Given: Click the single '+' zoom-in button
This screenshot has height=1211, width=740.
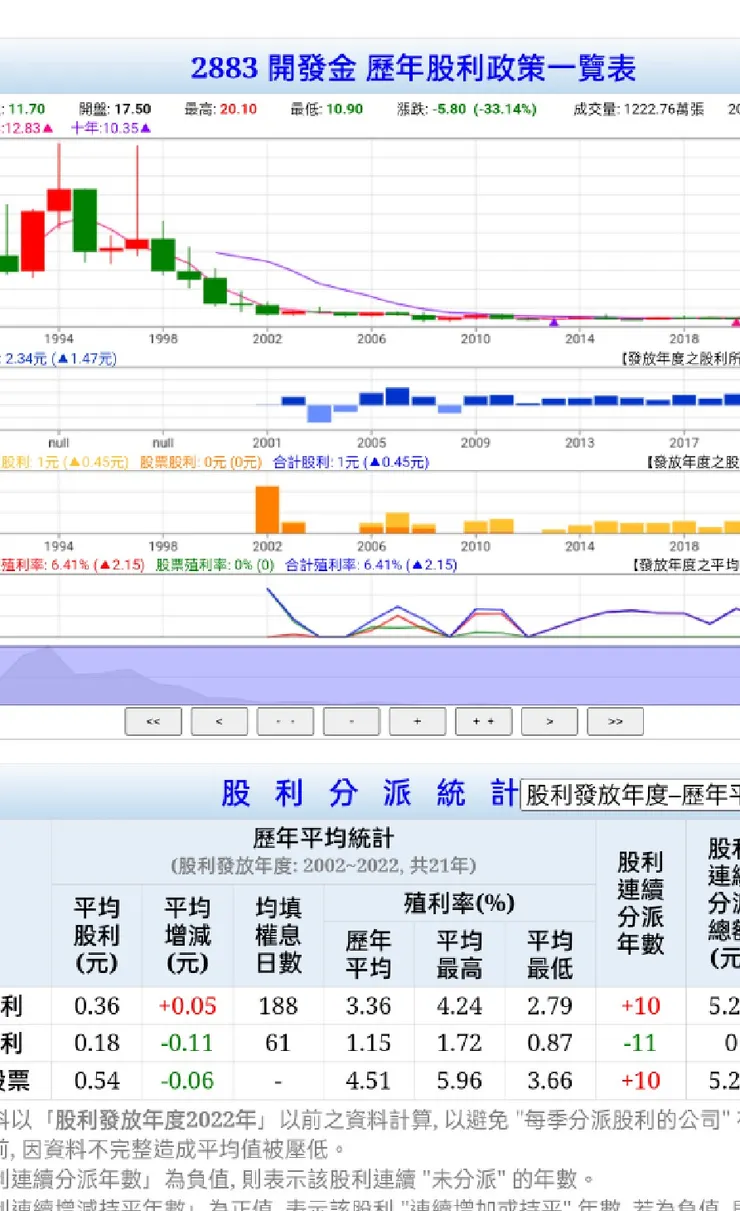Looking at the screenshot, I should tap(417, 721).
